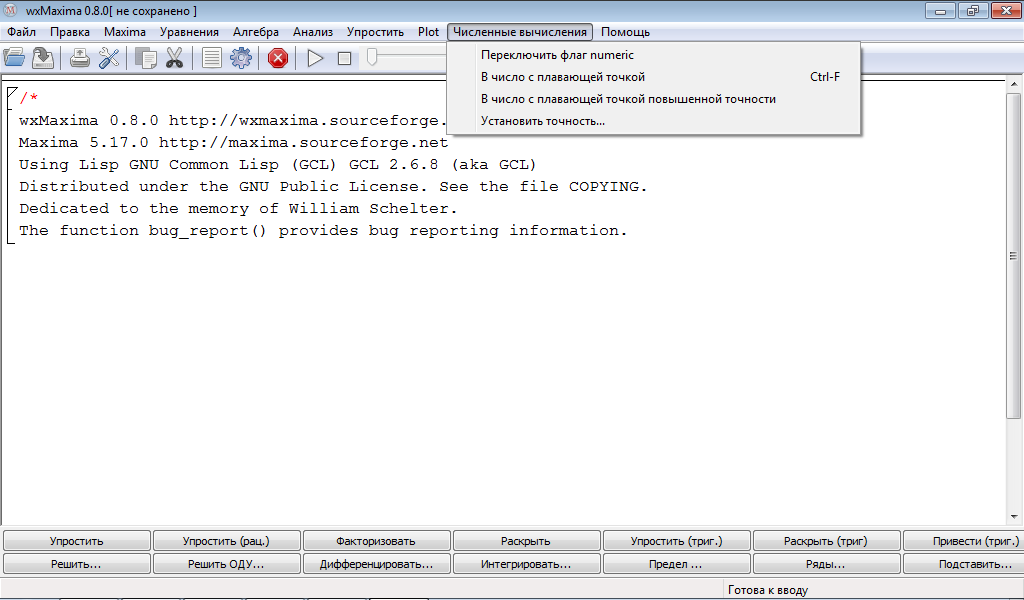The height and width of the screenshot is (600, 1024).
Task: Click the Упростить (триг.) button
Action: (677, 541)
